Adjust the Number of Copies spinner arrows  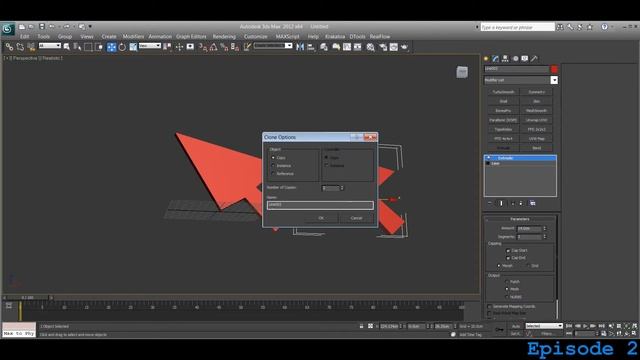342,188
